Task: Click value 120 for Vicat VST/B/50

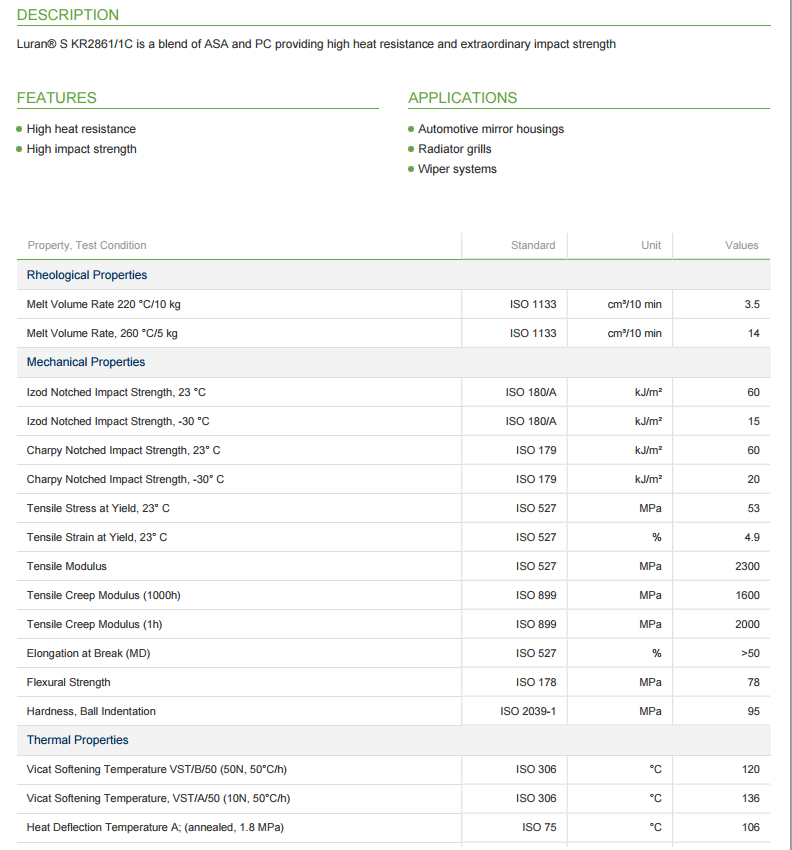Action: click(x=751, y=769)
